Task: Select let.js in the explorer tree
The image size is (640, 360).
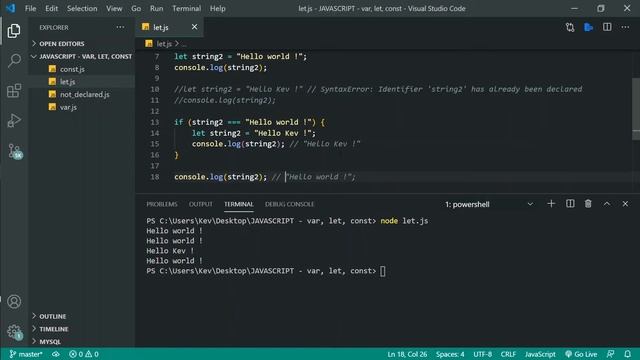Action: click(x=68, y=82)
